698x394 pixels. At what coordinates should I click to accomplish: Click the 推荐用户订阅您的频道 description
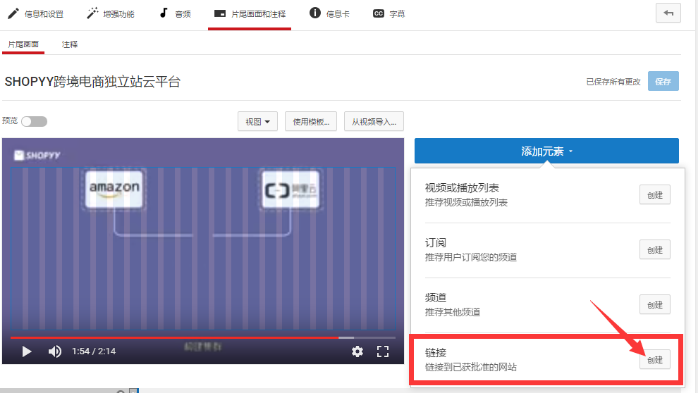click(471, 257)
